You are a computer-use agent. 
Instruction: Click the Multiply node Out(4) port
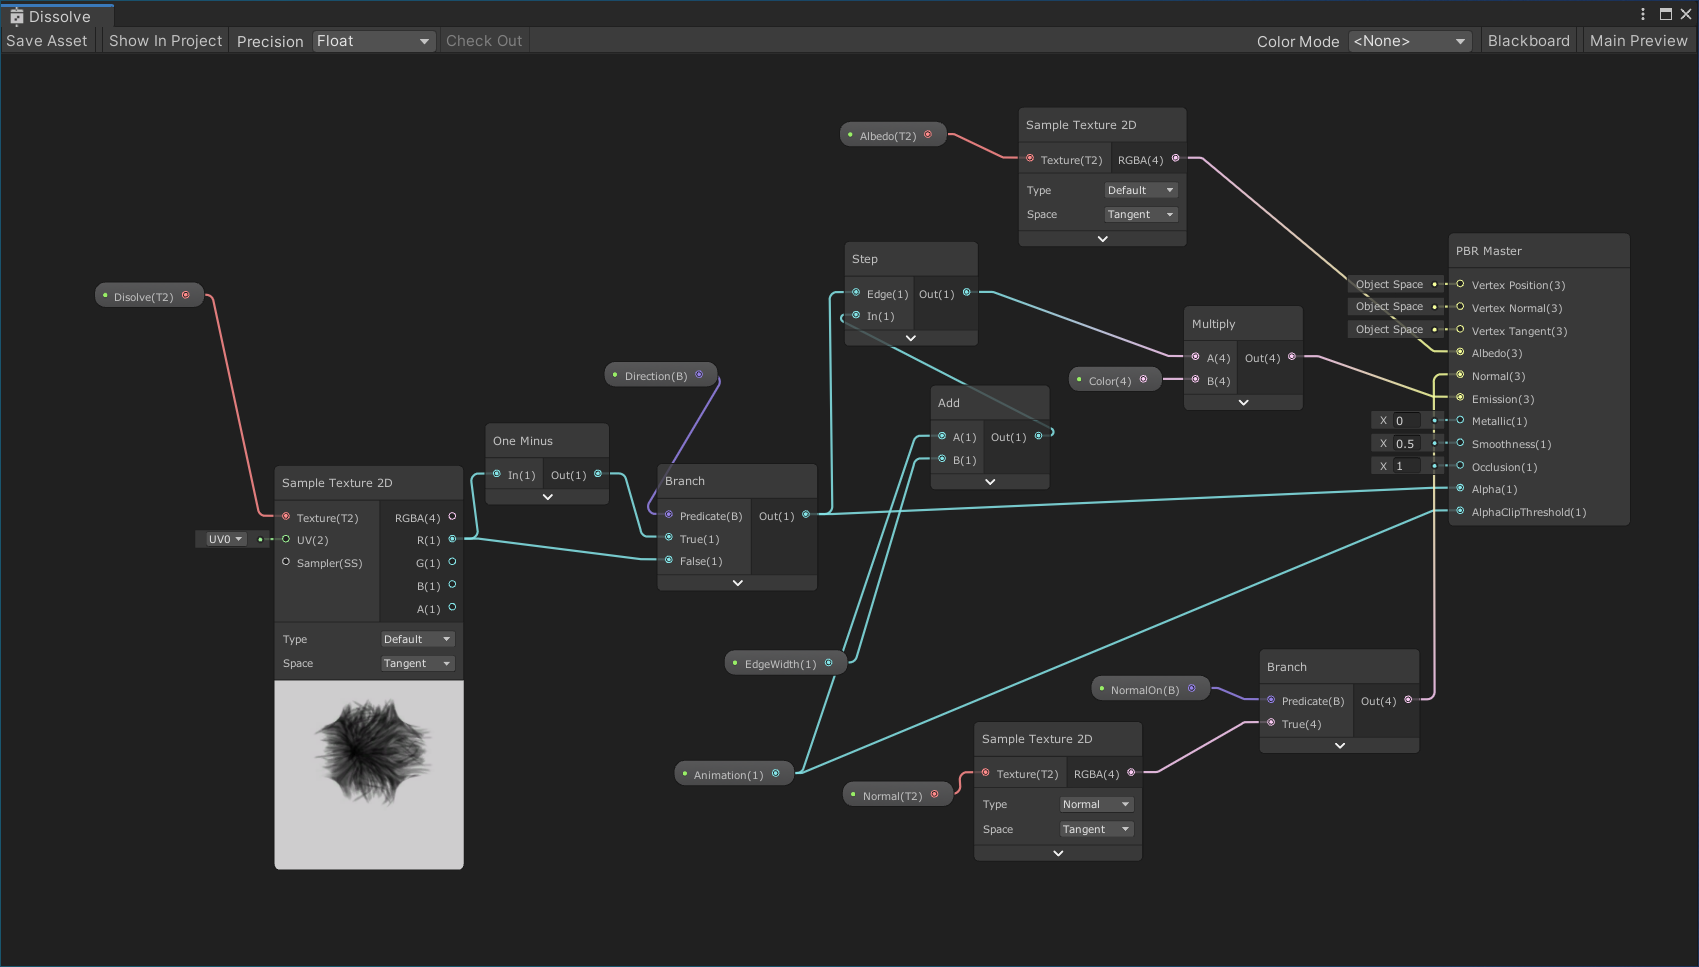click(x=1292, y=357)
